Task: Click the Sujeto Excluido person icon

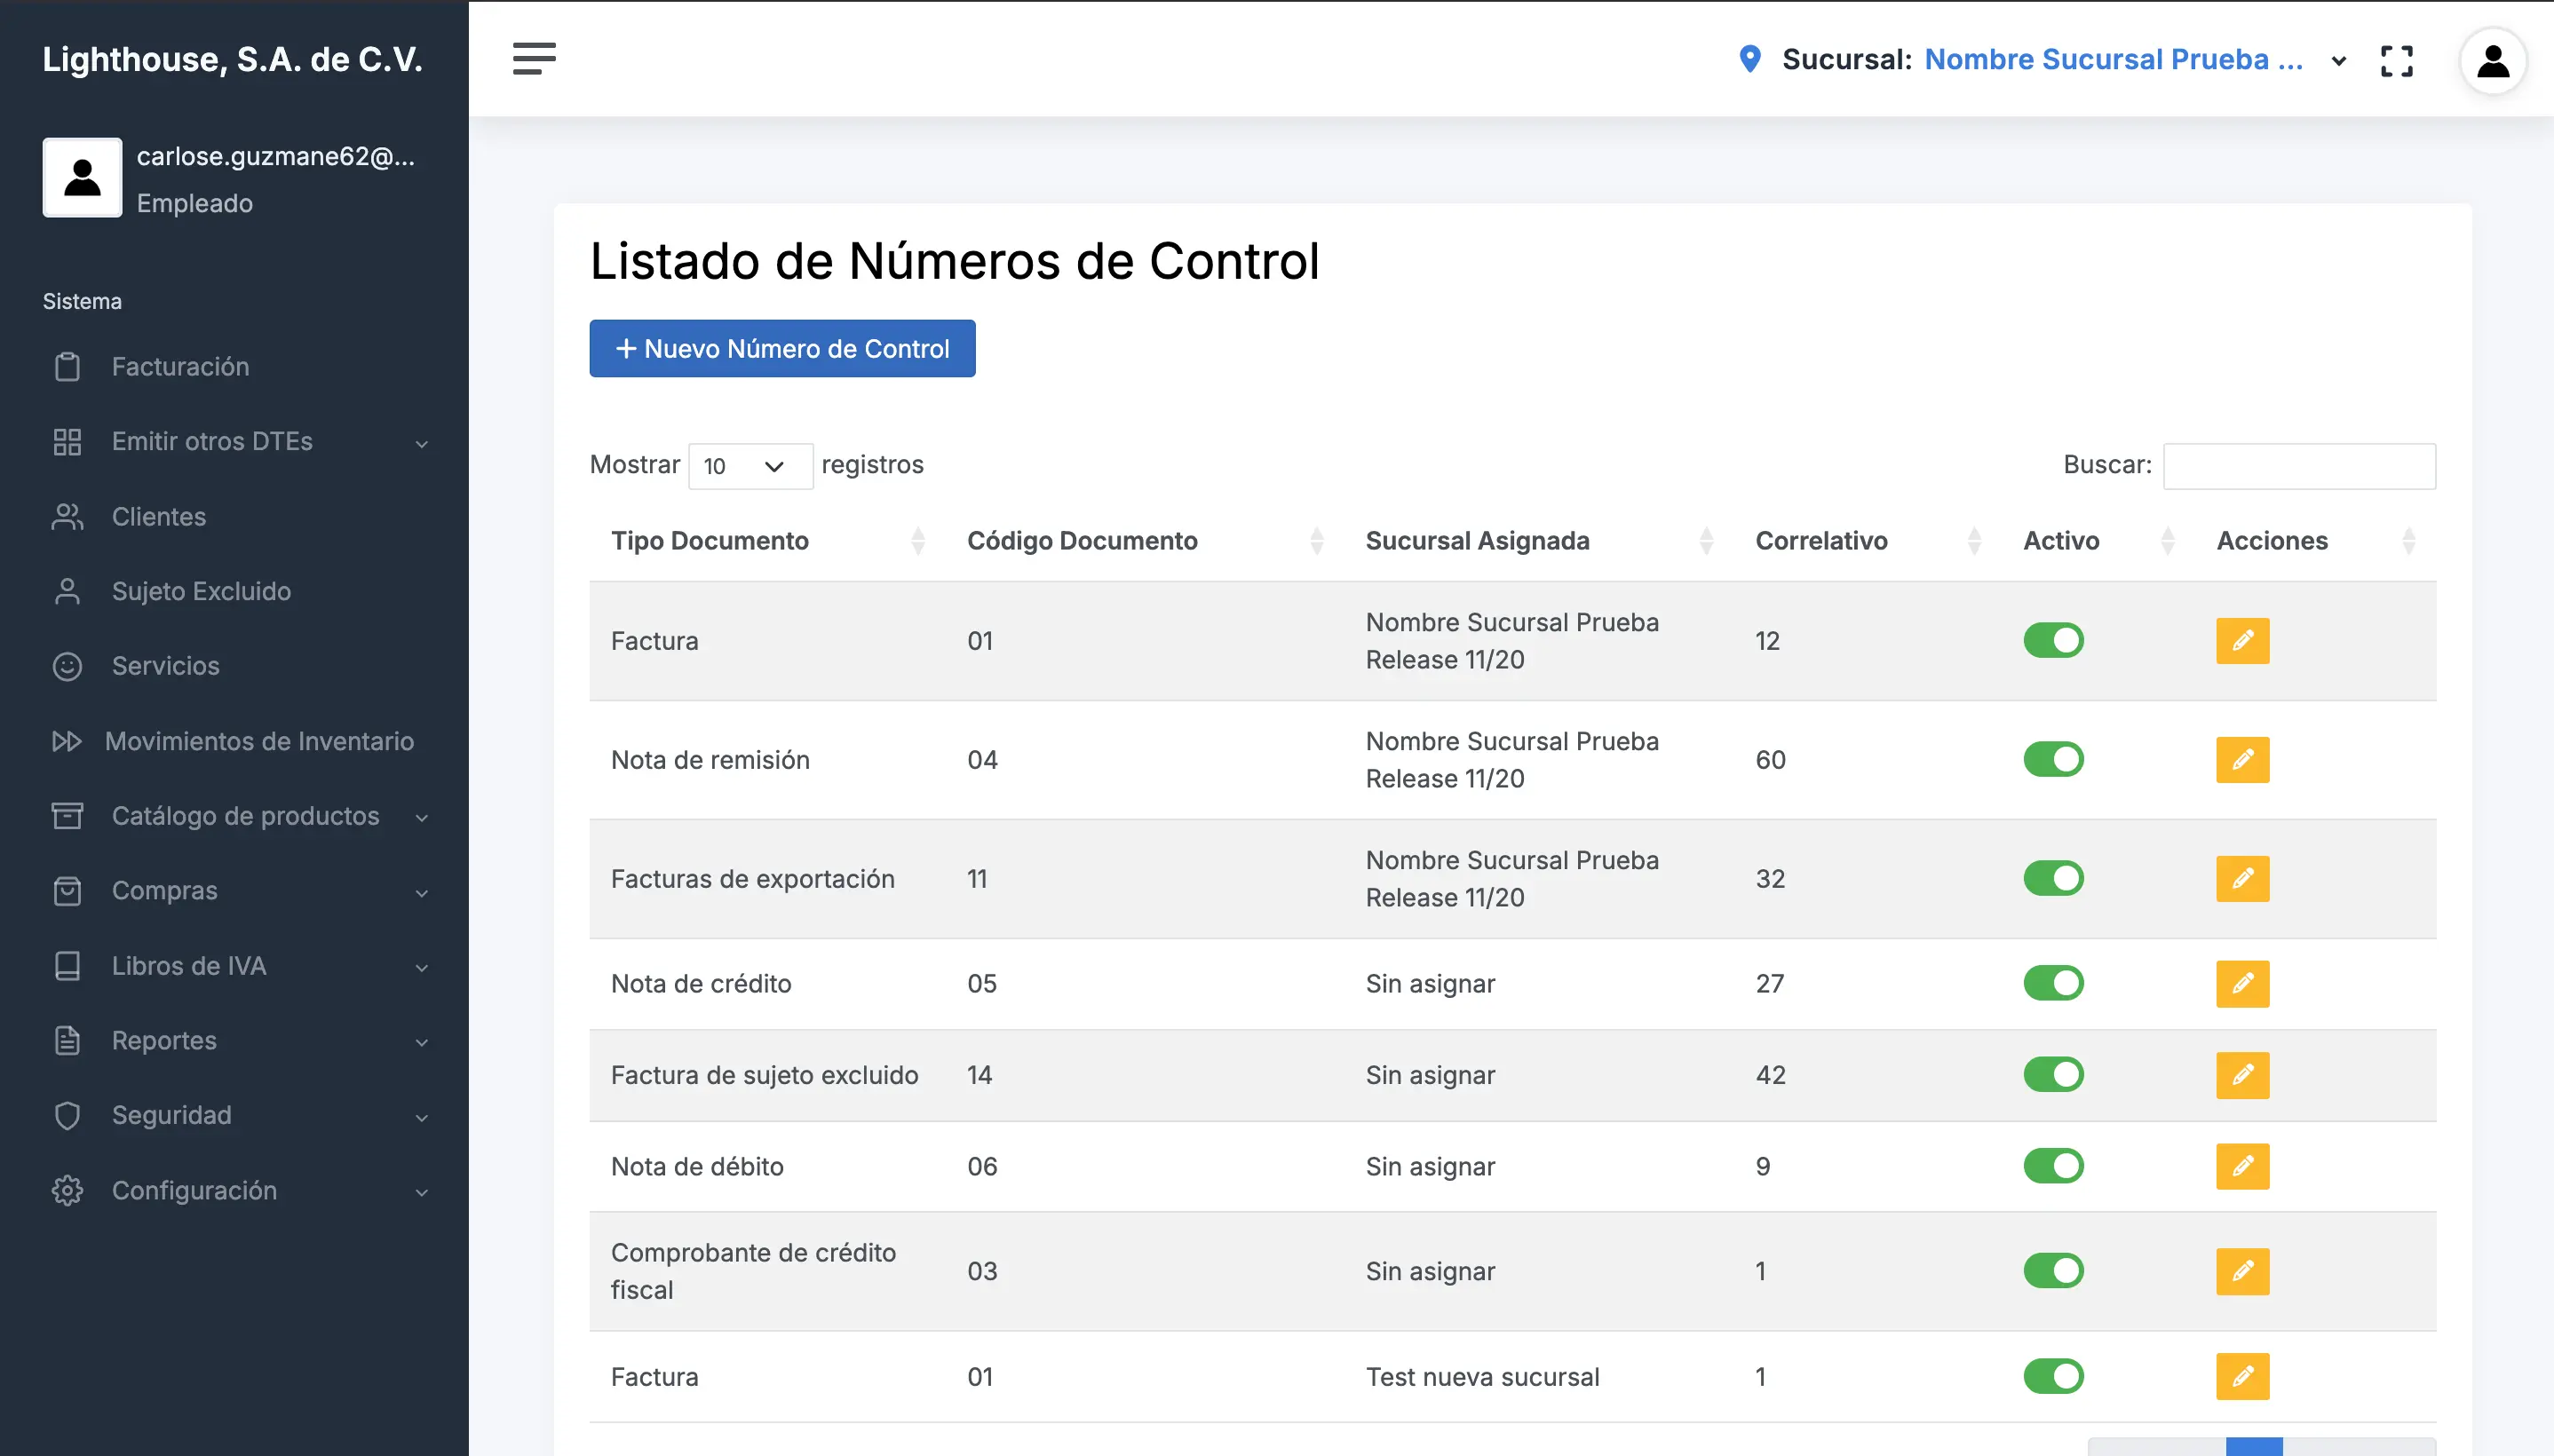Action: click(x=67, y=591)
